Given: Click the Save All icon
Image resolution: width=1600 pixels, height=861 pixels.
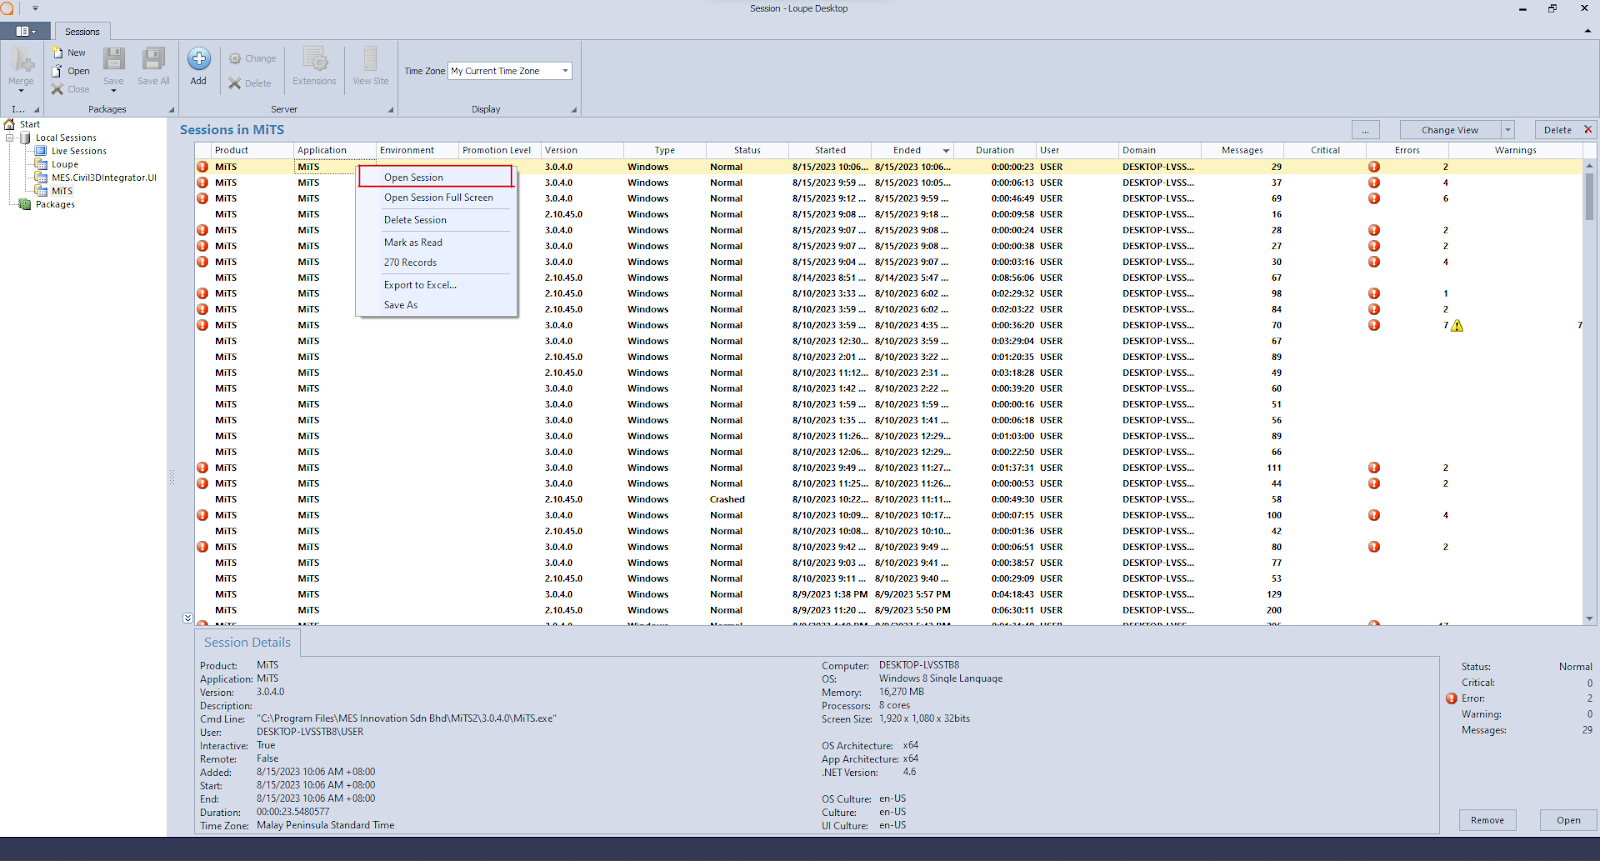Looking at the screenshot, I should click(x=153, y=59).
